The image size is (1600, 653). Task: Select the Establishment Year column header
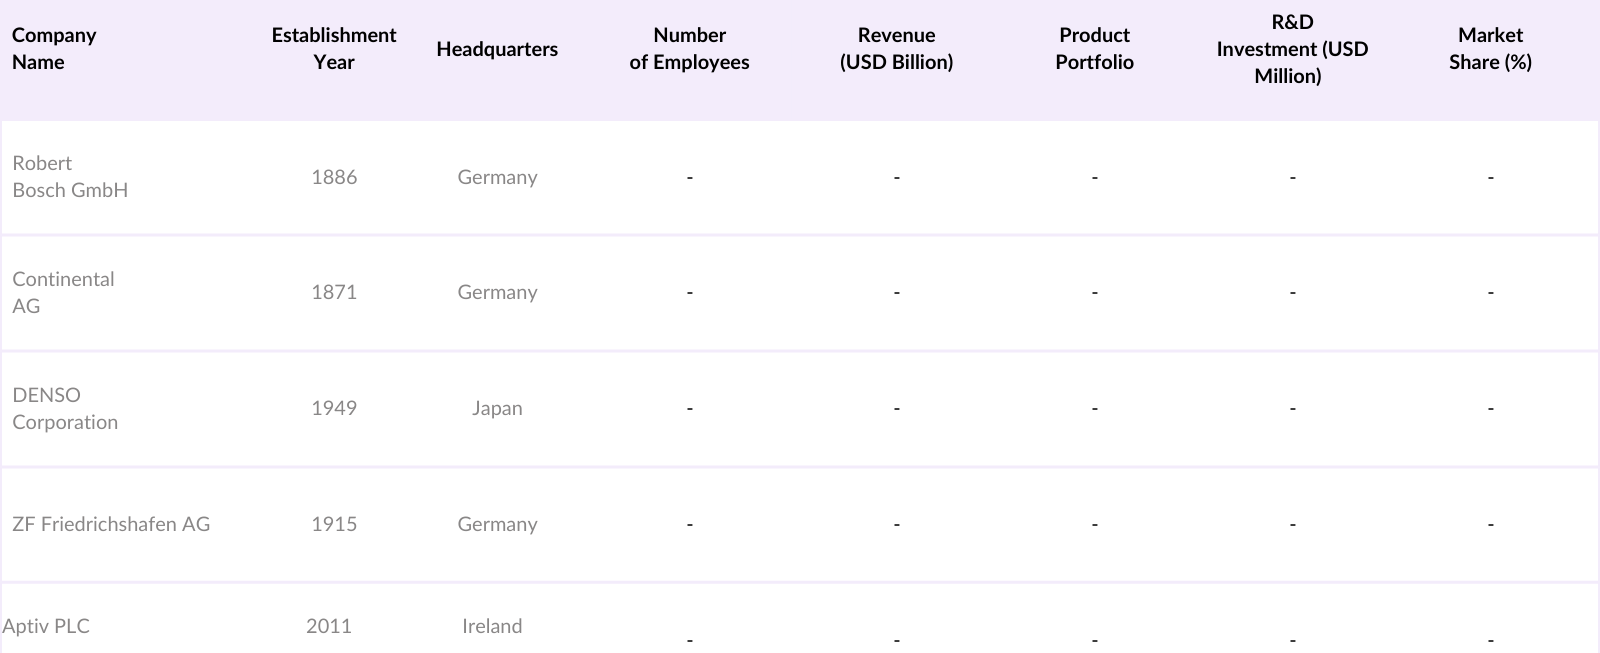[x=333, y=48]
